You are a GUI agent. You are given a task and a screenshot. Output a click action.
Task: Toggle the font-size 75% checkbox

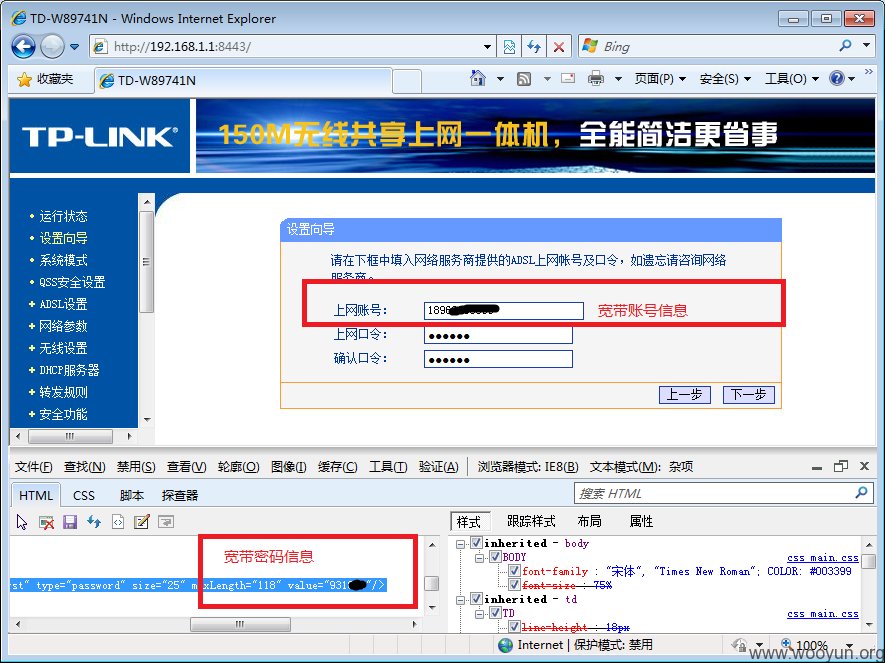pyautogui.click(x=514, y=585)
